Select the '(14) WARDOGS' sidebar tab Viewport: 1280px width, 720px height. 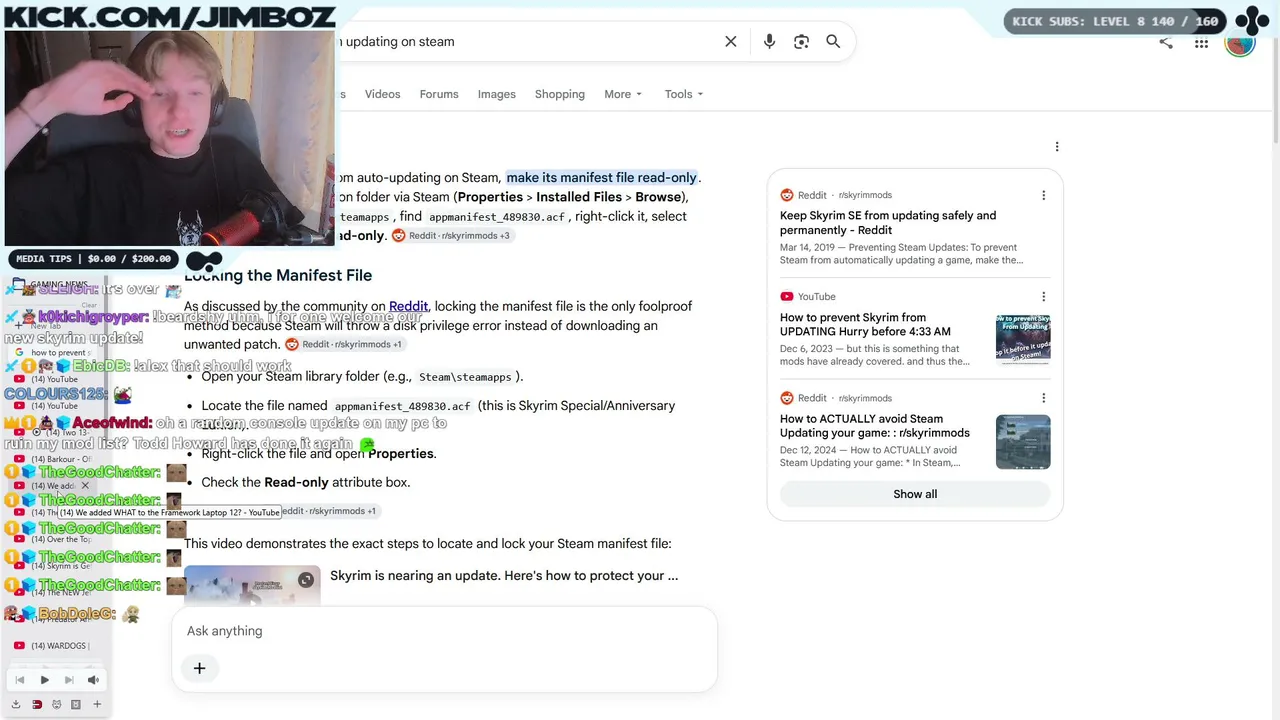click(55, 646)
